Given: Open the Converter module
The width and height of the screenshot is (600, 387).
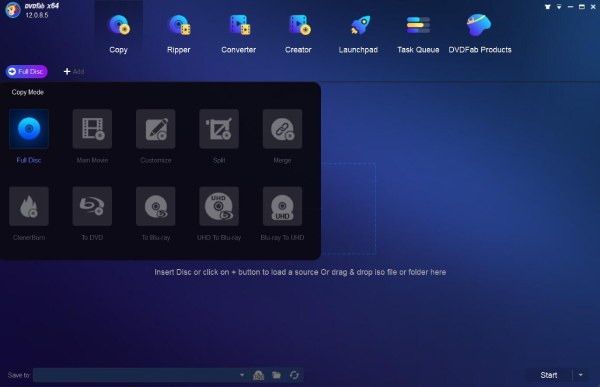Looking at the screenshot, I should 238,34.
